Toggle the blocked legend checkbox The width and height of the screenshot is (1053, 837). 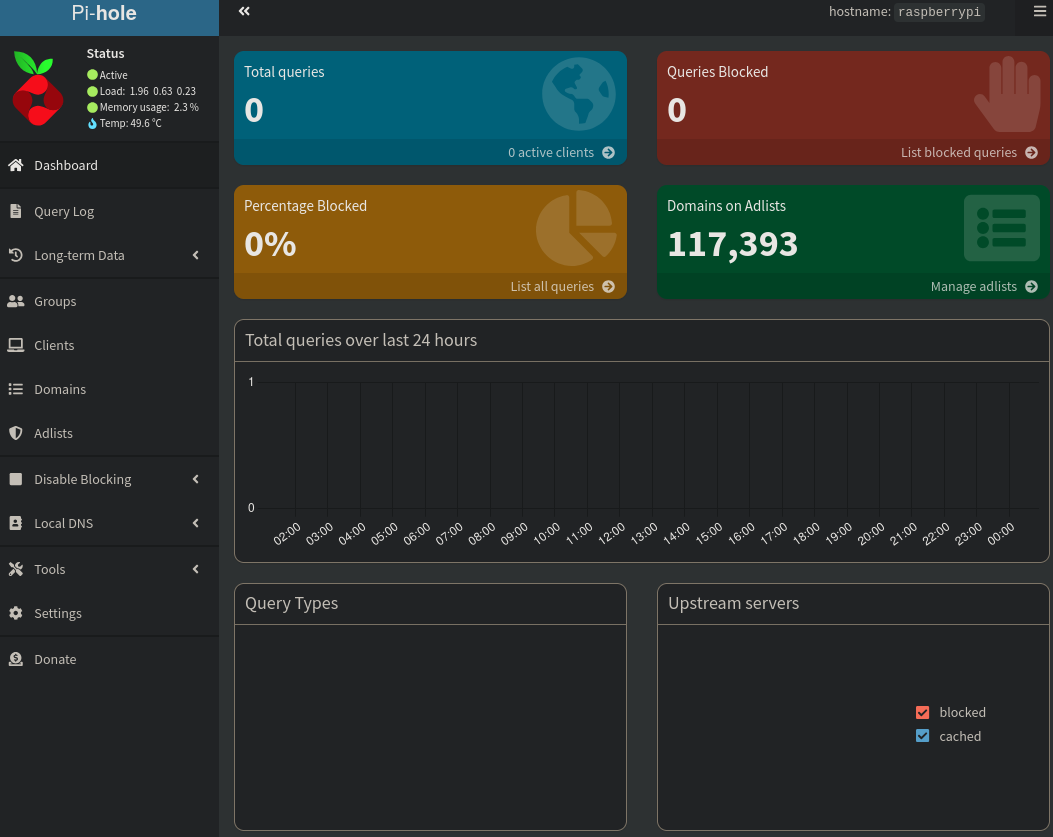[x=922, y=713]
